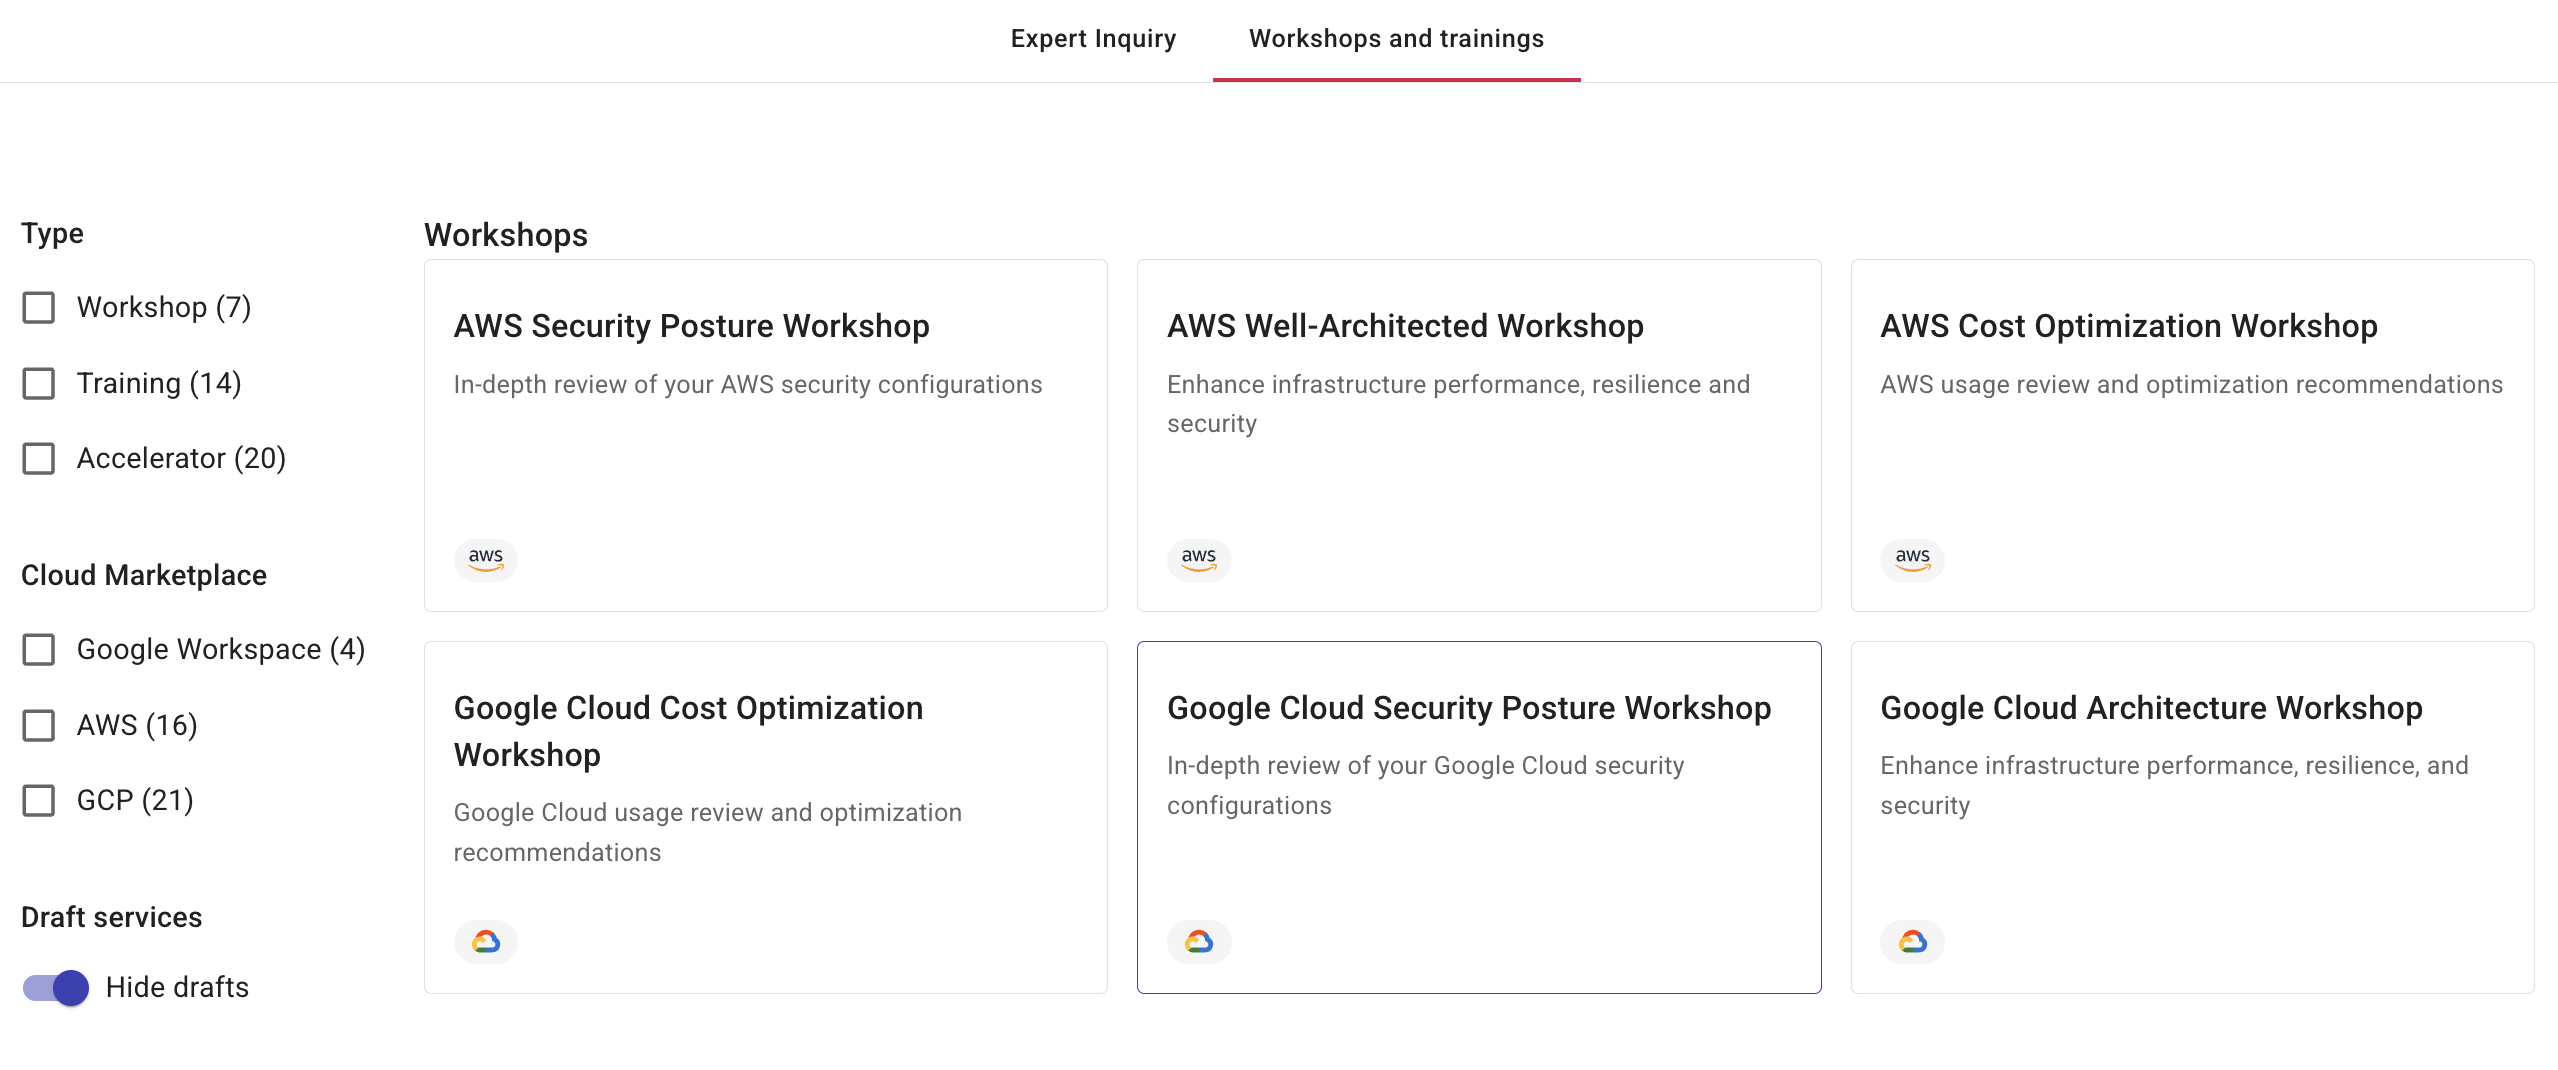Open the AWS Security Posture Workshop

tap(766, 434)
